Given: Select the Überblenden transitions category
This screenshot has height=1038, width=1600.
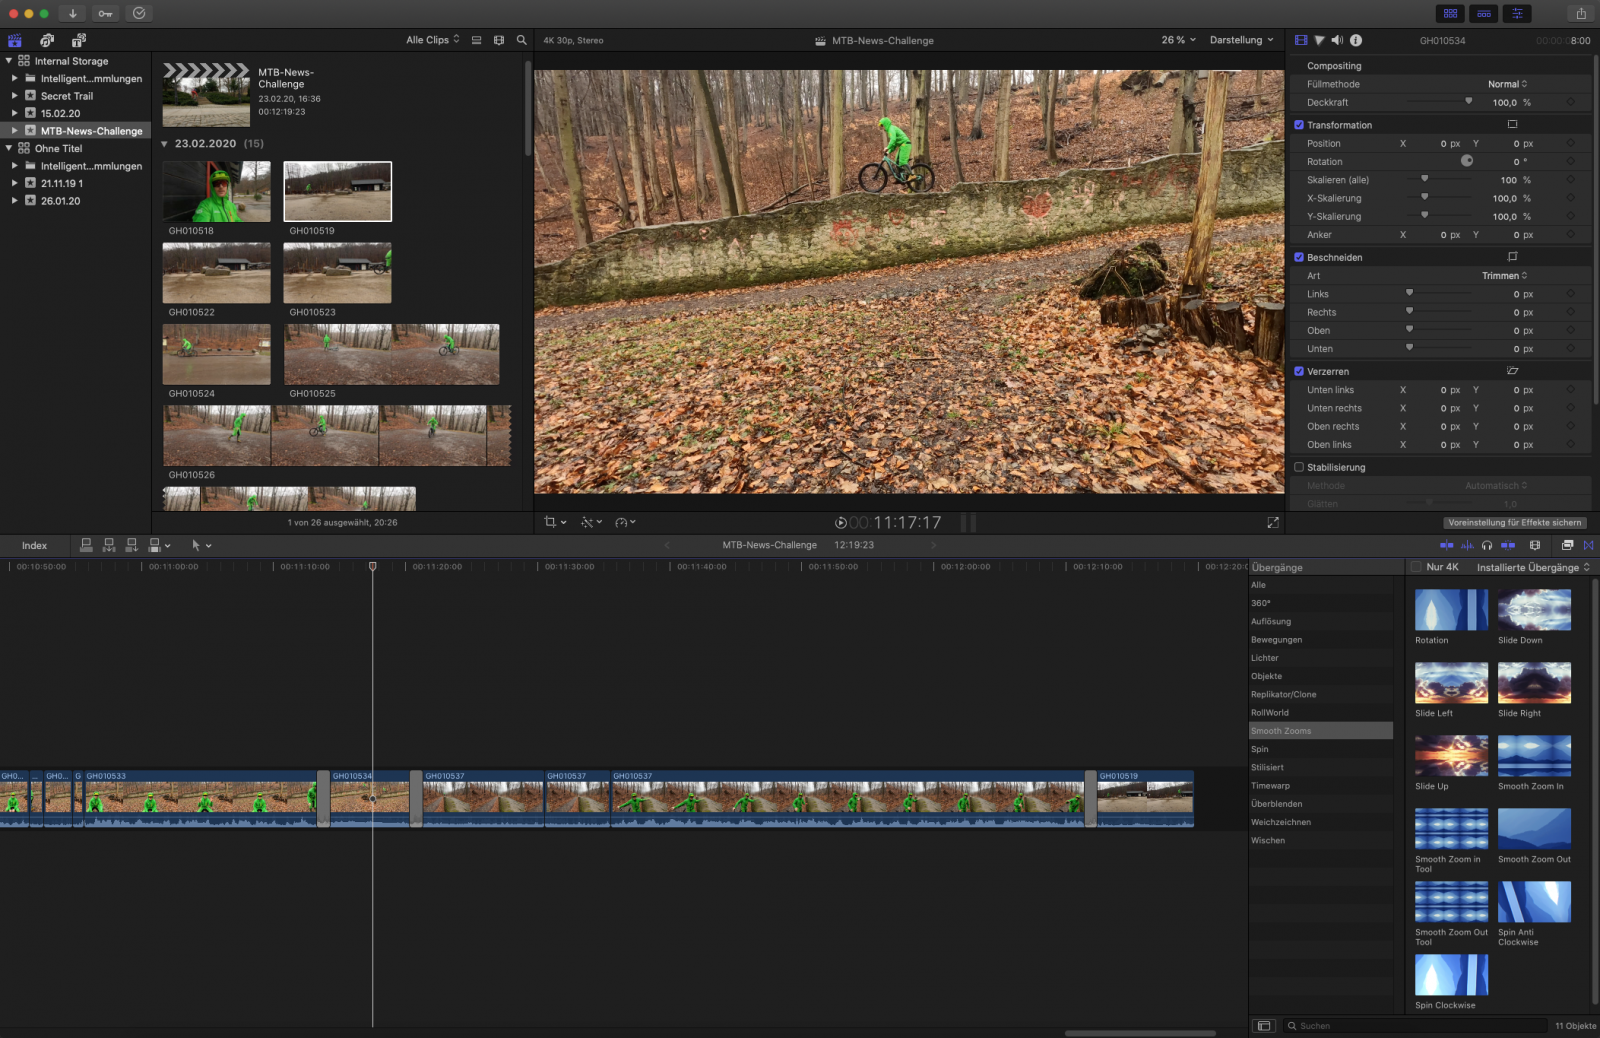Looking at the screenshot, I should 1320,804.
